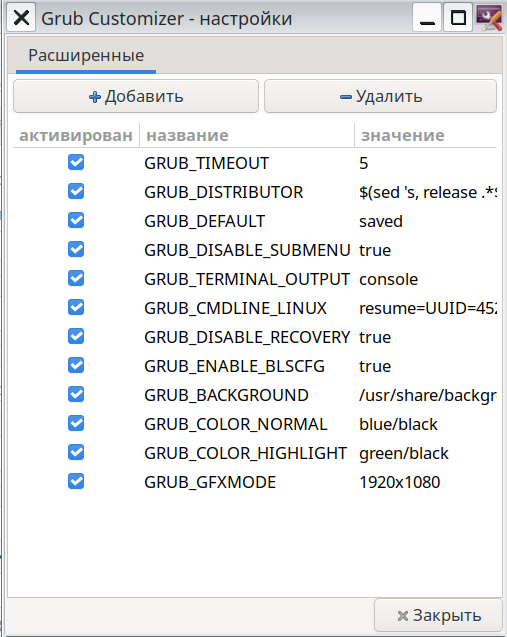This screenshot has width=507, height=637.
Task: Select the GRUB_DISABLE_RECOVERY name cell
Action: pos(247,337)
